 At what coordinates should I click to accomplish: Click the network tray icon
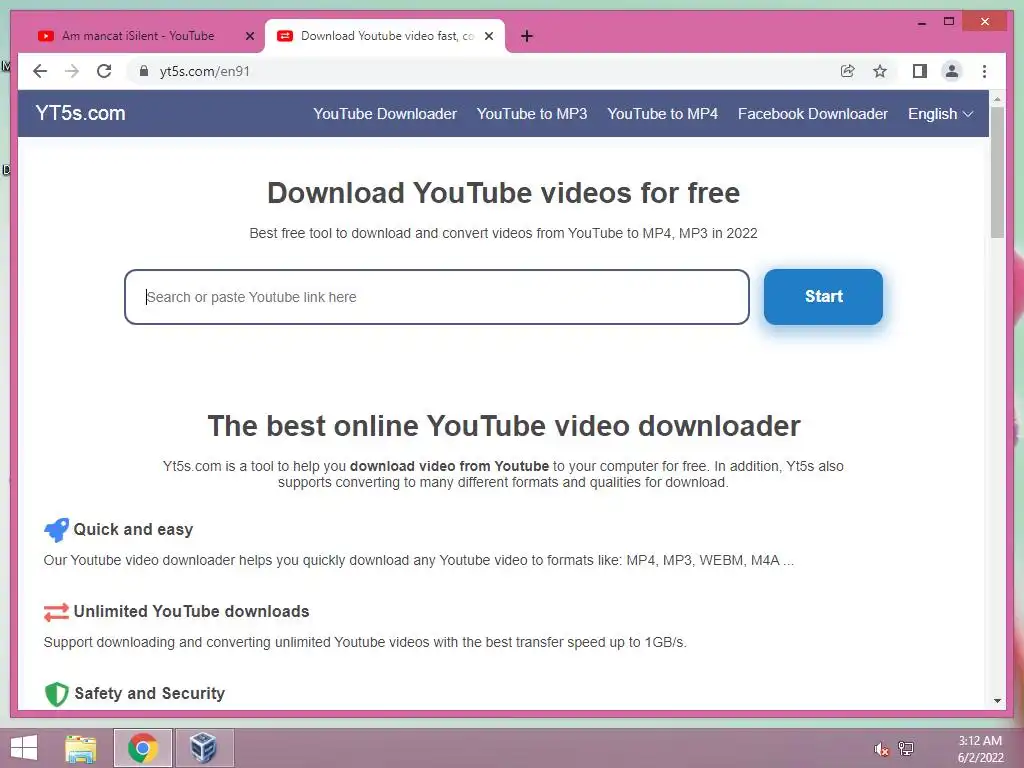tap(906, 749)
